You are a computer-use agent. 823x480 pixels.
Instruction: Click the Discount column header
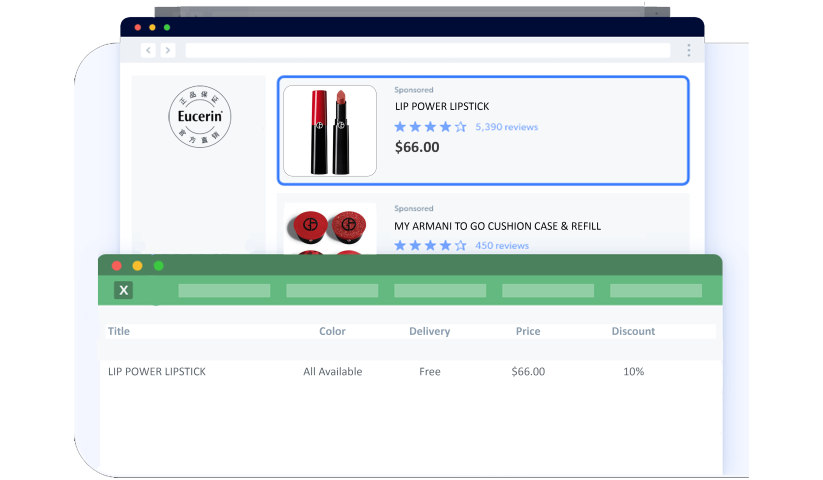(633, 331)
